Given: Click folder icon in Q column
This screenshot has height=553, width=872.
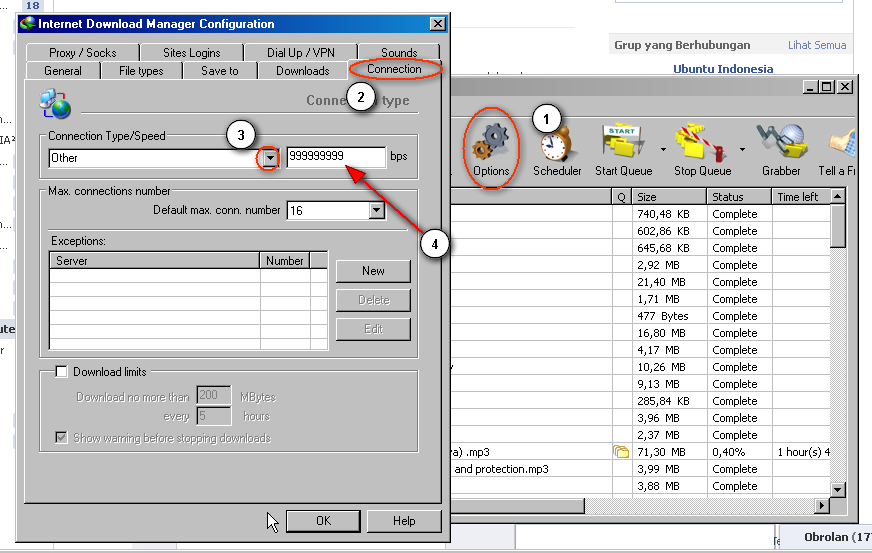Looking at the screenshot, I should [621, 452].
